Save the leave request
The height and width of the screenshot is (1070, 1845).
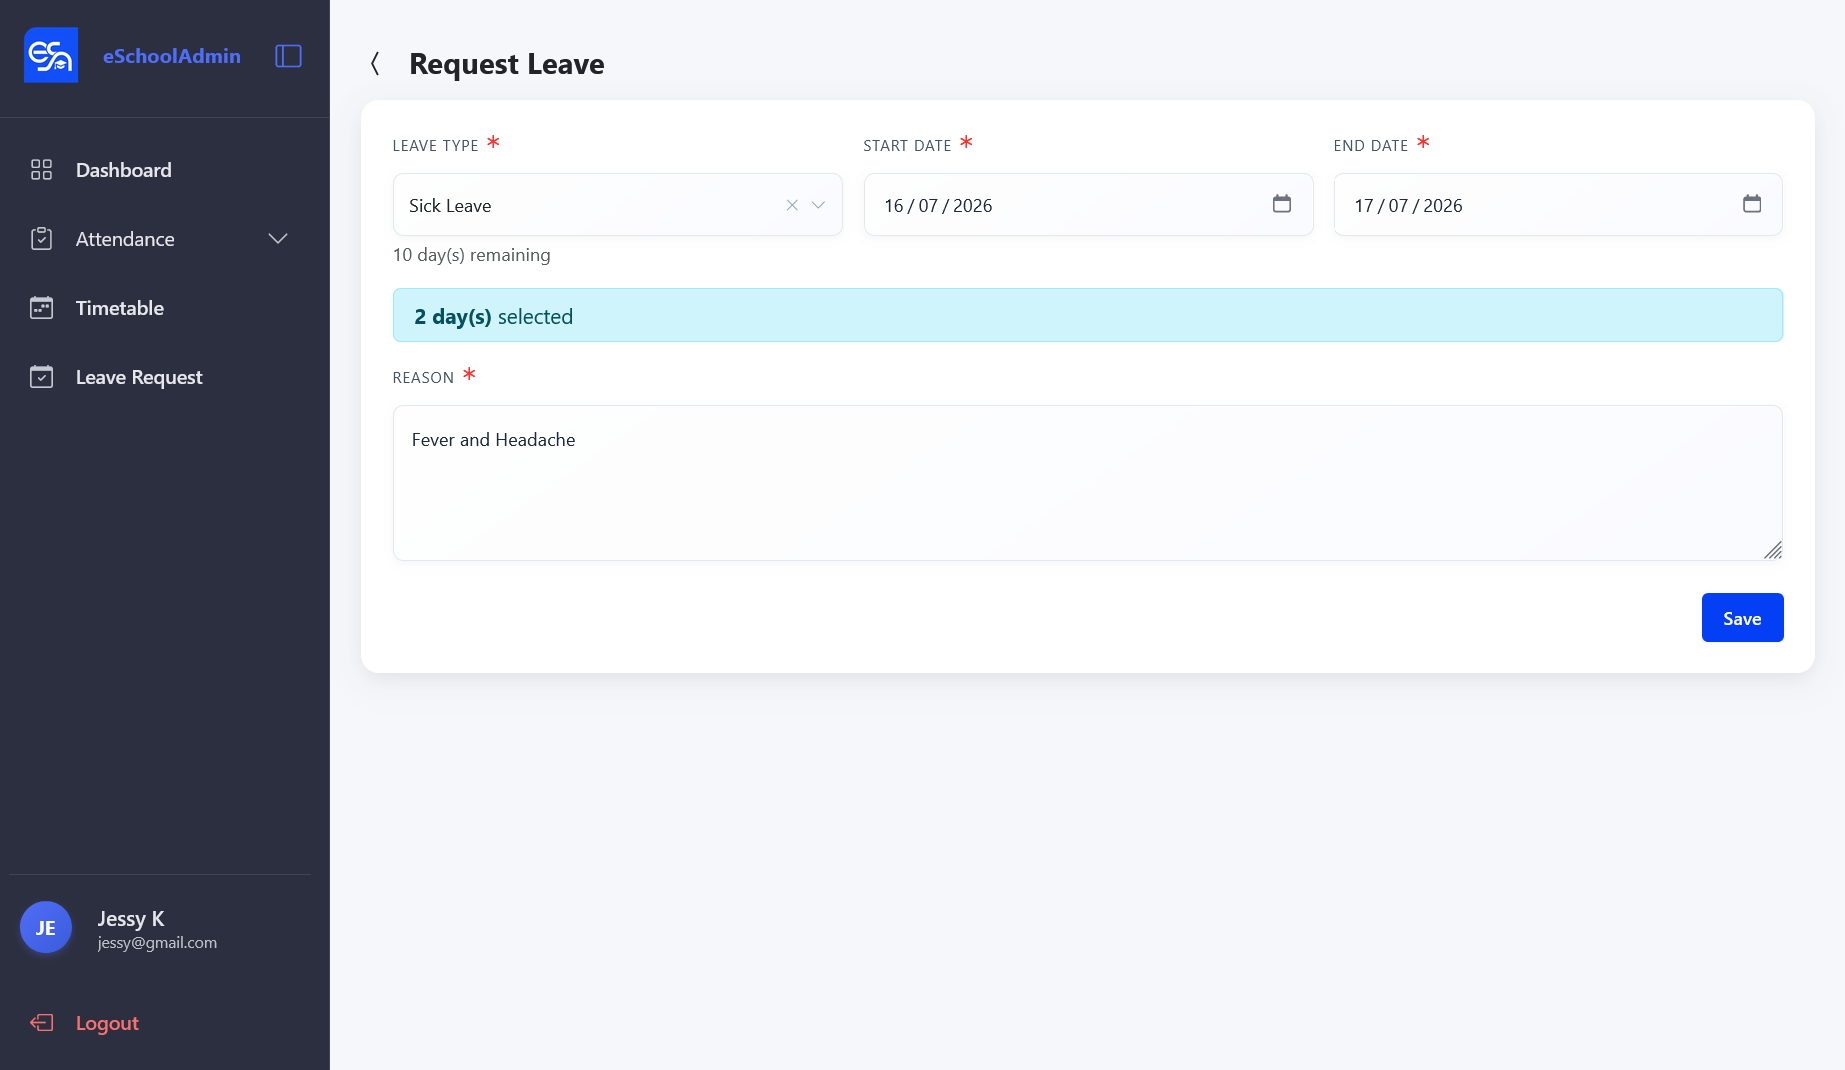coord(1742,618)
